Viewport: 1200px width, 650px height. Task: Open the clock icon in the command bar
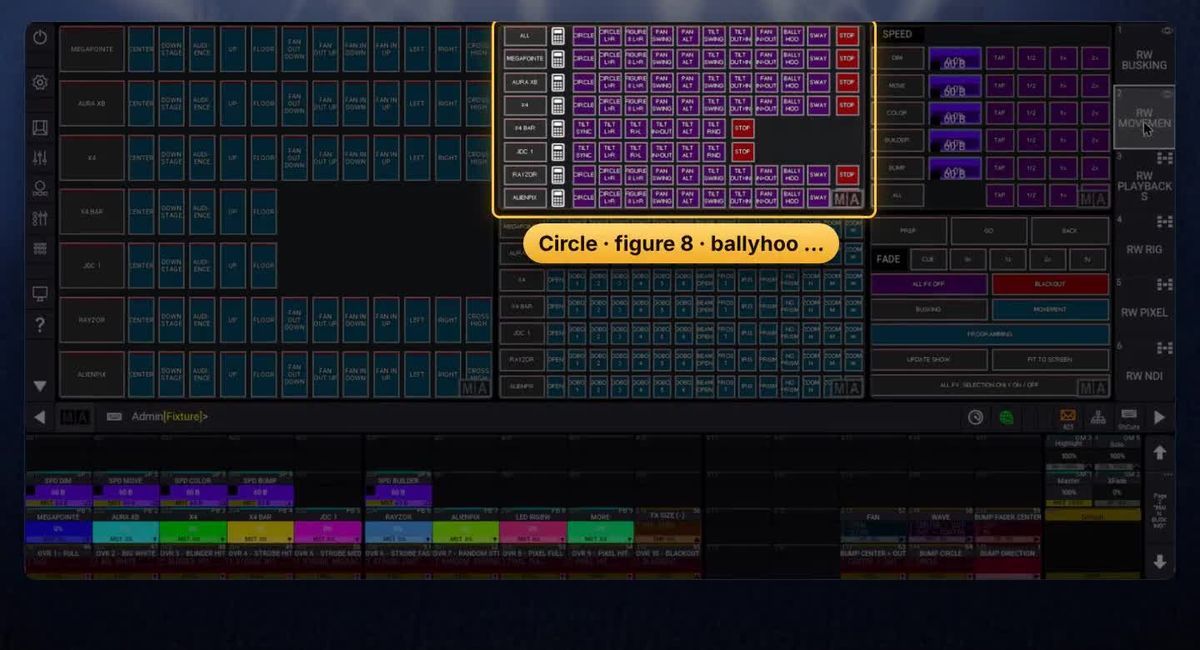(x=975, y=417)
